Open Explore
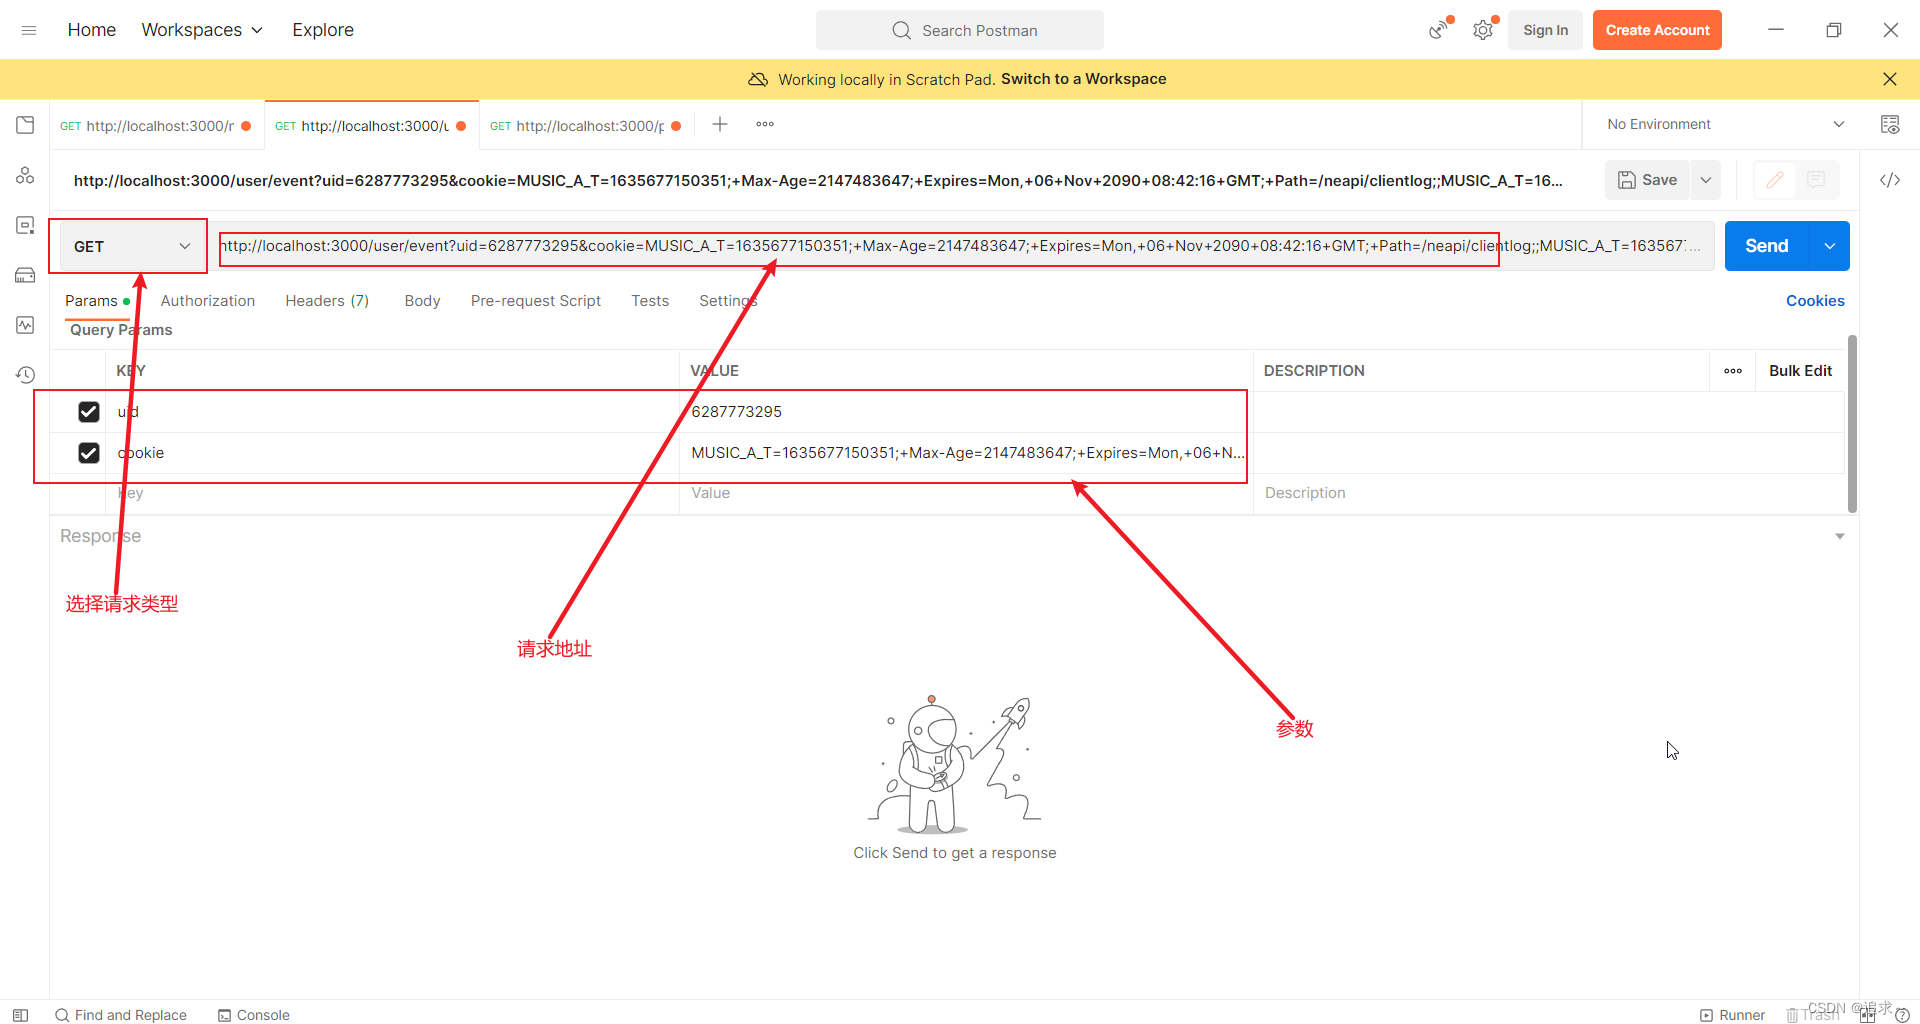Viewport: 1920px width, 1024px height. (x=323, y=30)
